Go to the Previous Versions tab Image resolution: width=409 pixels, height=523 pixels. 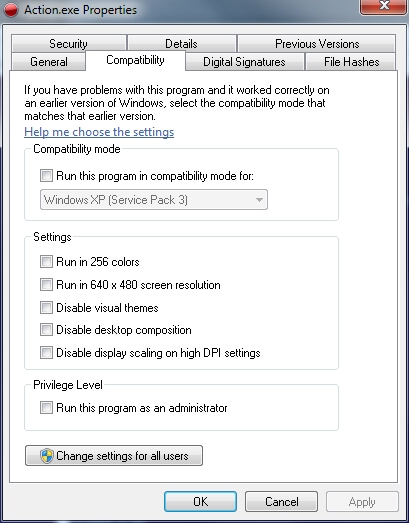pos(317,43)
